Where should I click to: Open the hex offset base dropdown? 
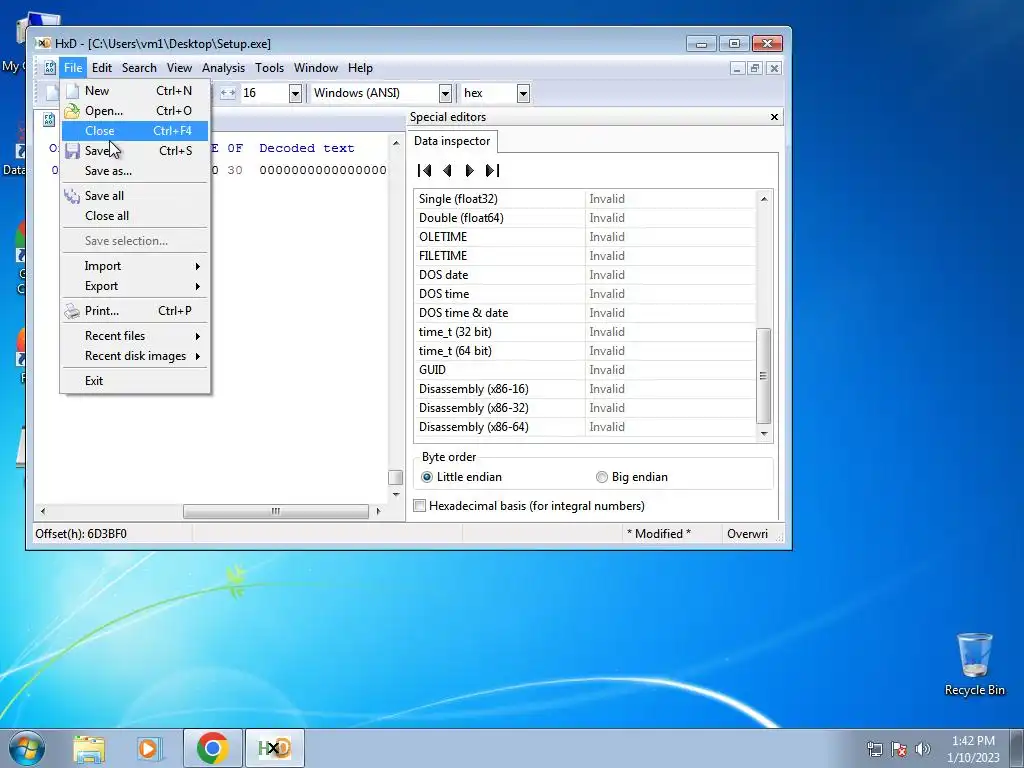click(x=523, y=93)
